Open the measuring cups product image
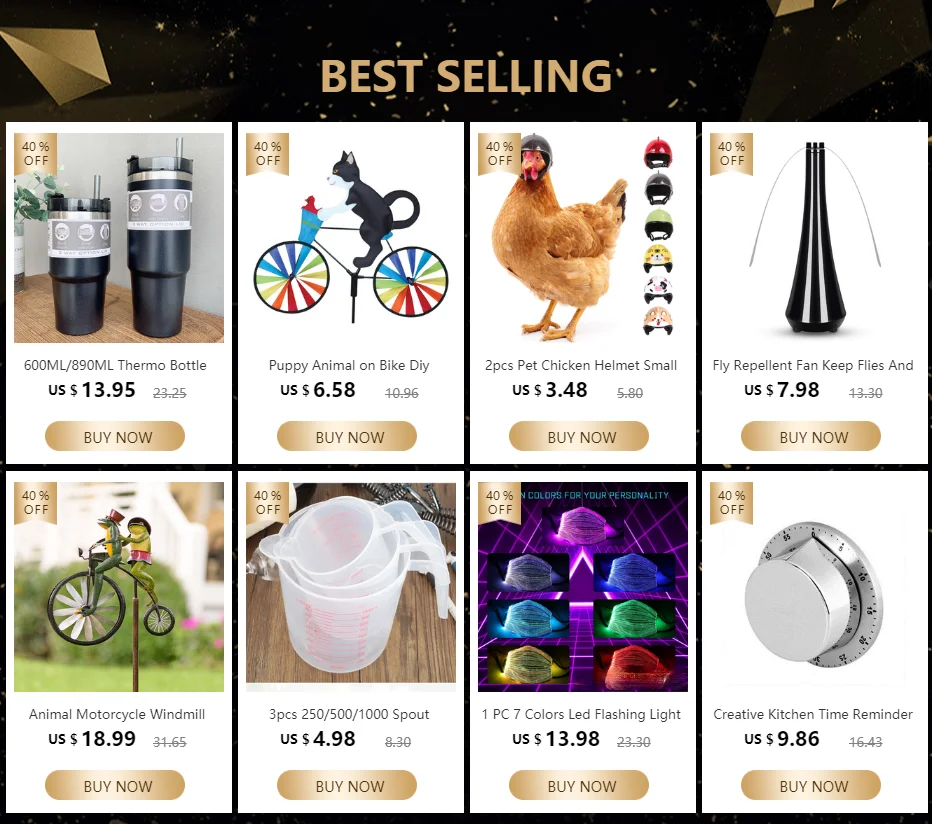 351,587
